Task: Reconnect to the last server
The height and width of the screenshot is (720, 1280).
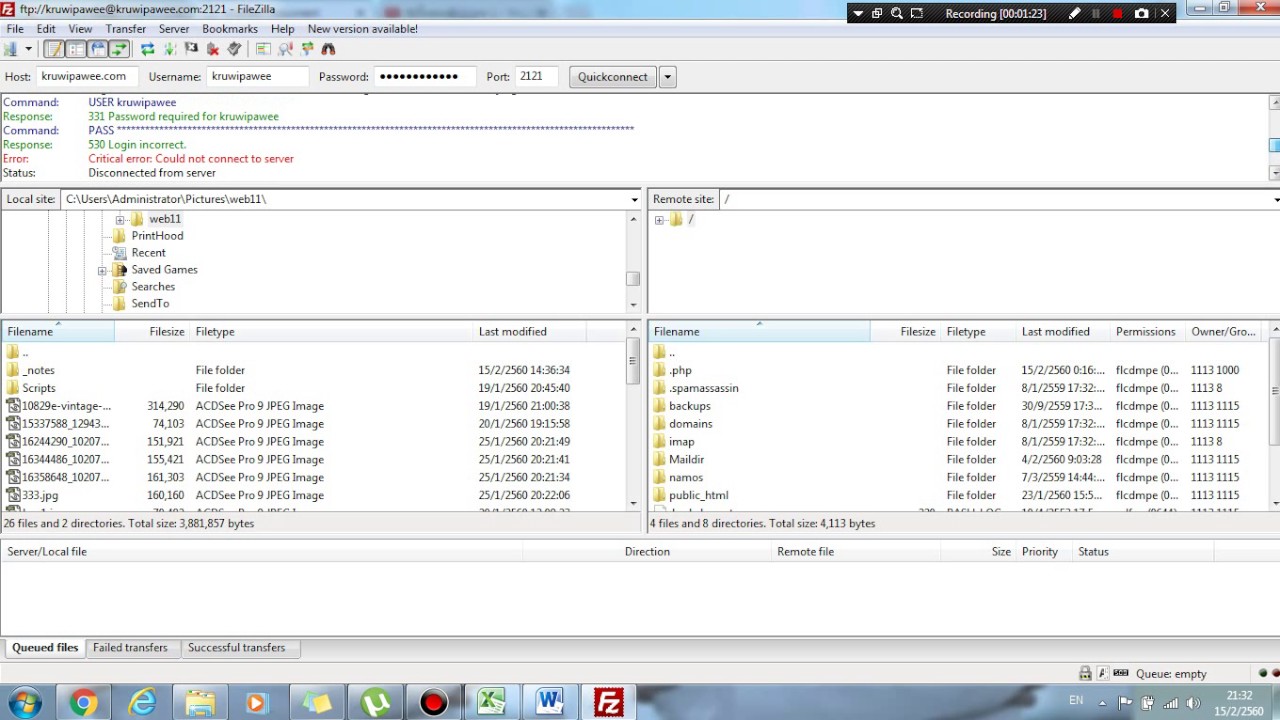Action: pyautogui.click(x=235, y=49)
